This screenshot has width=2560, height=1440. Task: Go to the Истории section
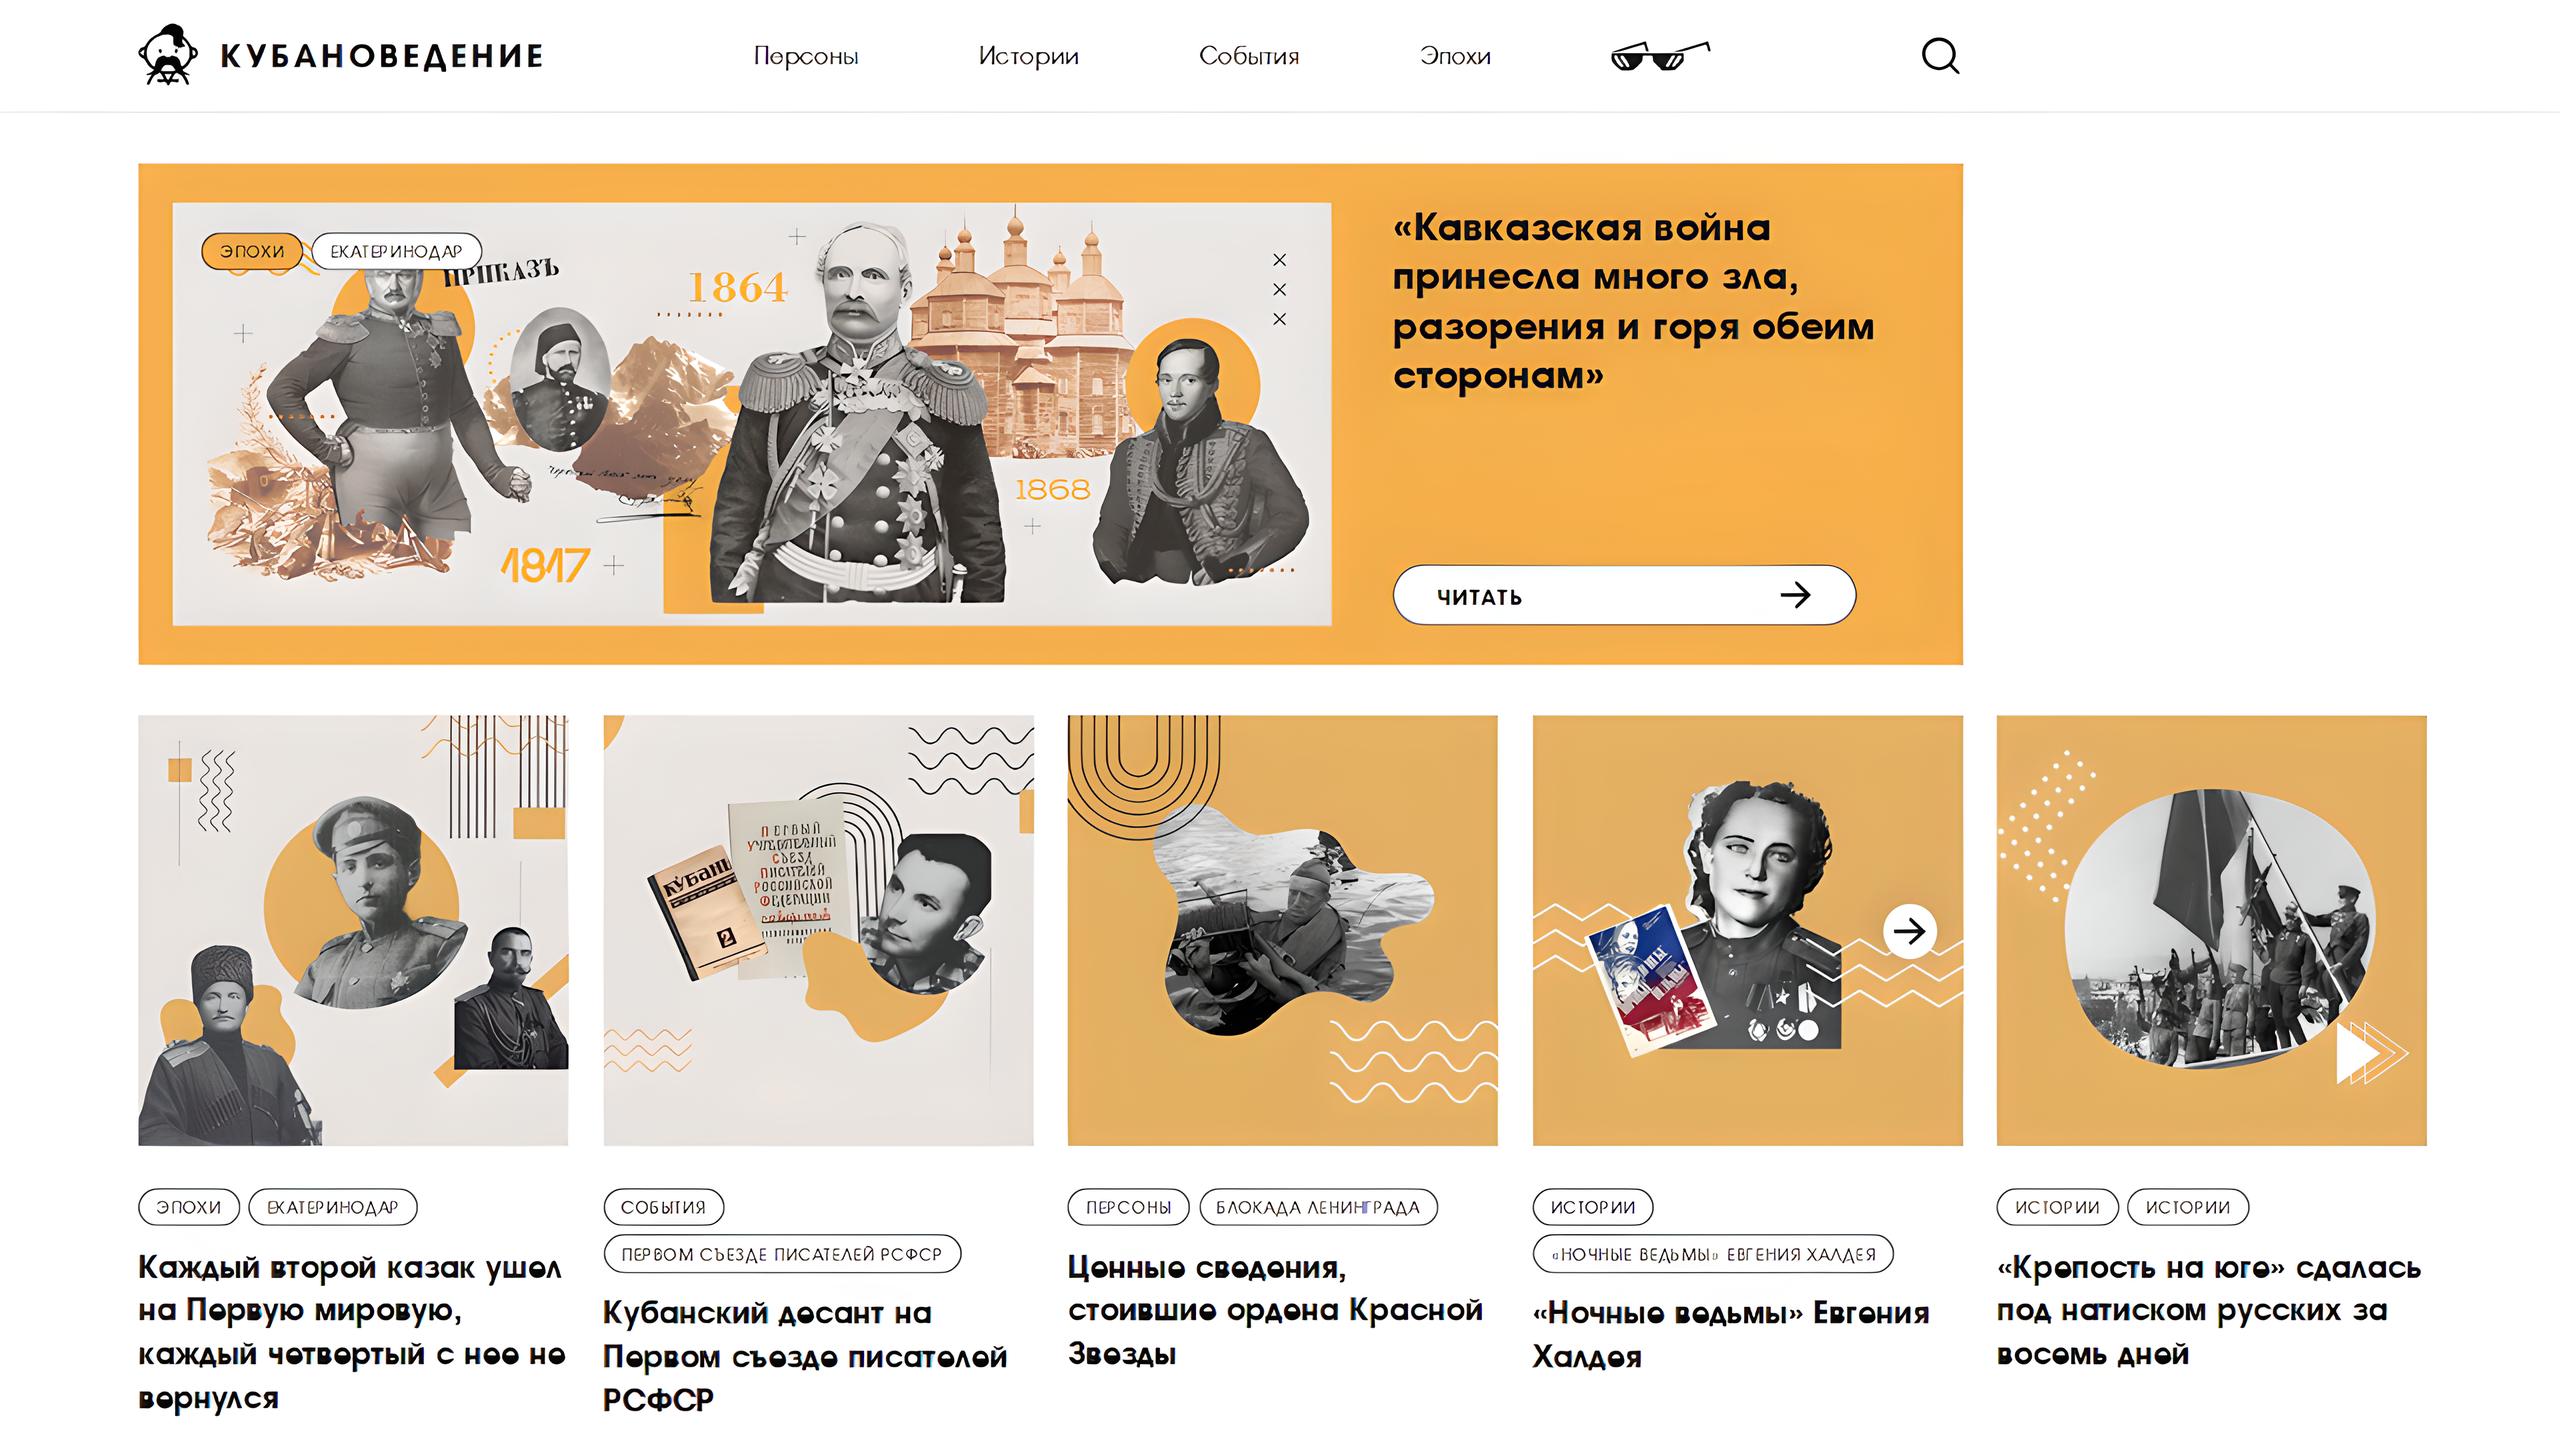coord(1028,56)
